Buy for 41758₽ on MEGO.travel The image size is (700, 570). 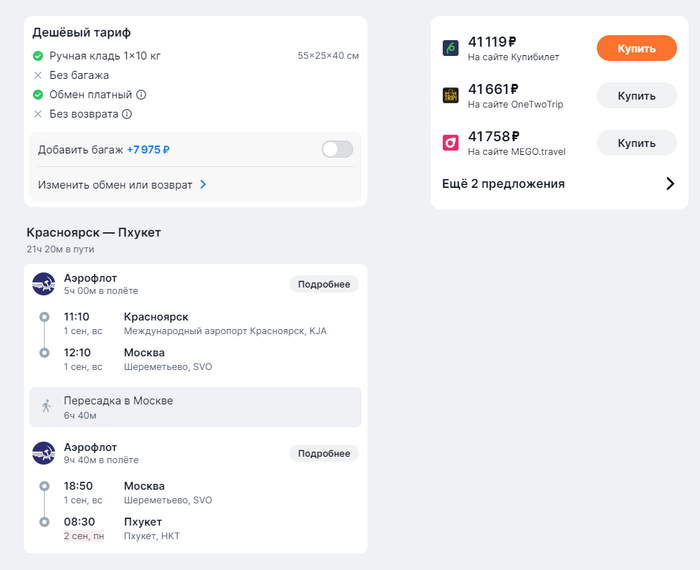tap(637, 143)
